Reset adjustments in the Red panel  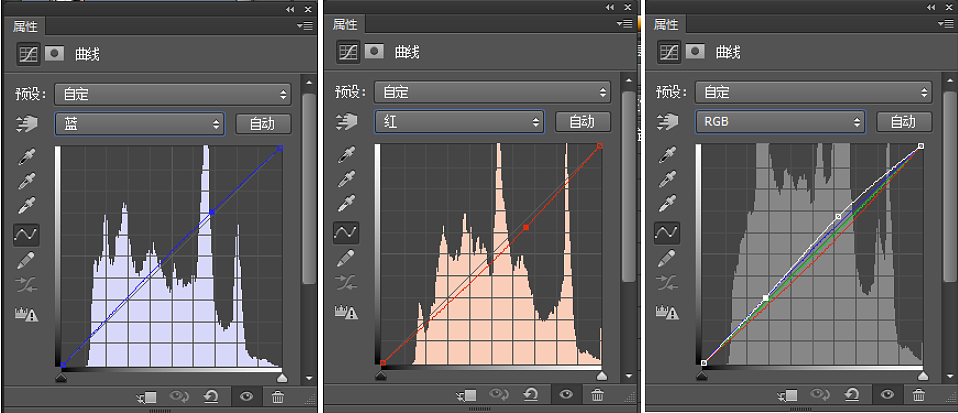click(530, 395)
